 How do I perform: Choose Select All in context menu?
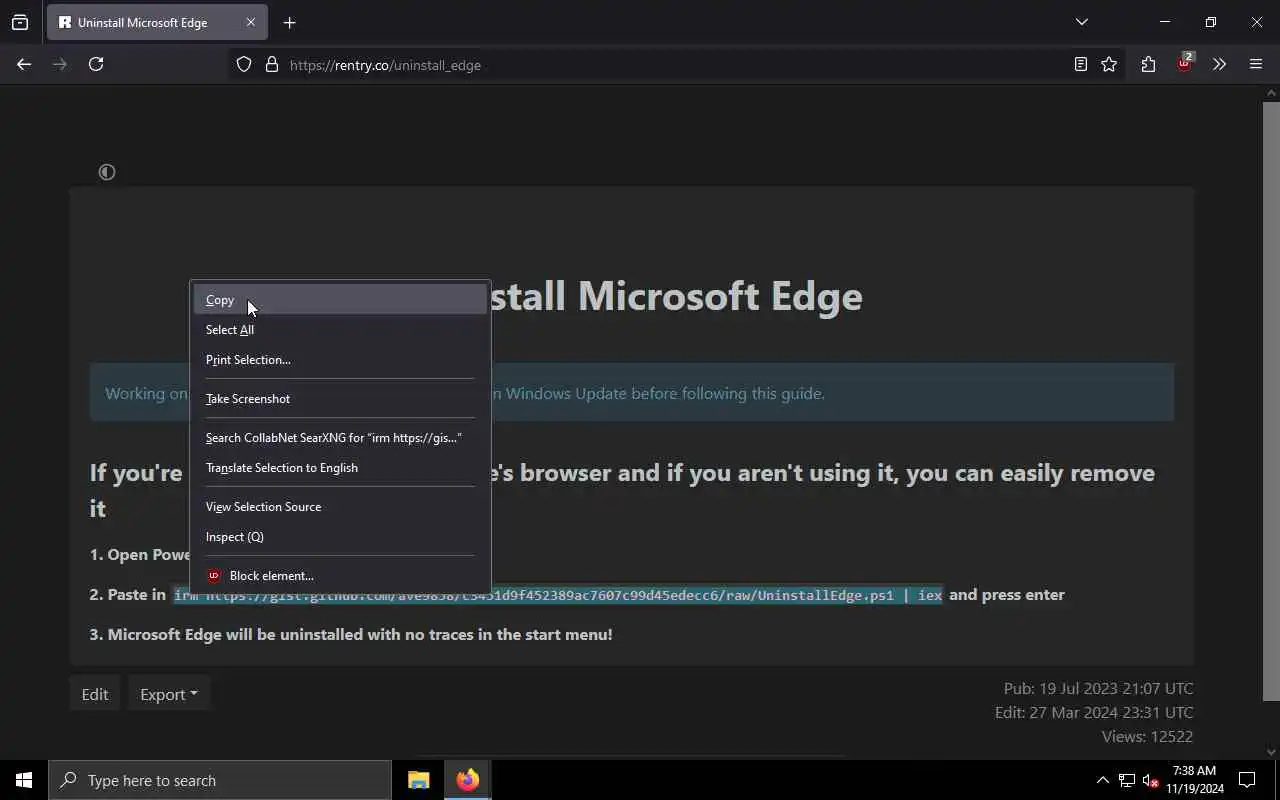point(340,330)
